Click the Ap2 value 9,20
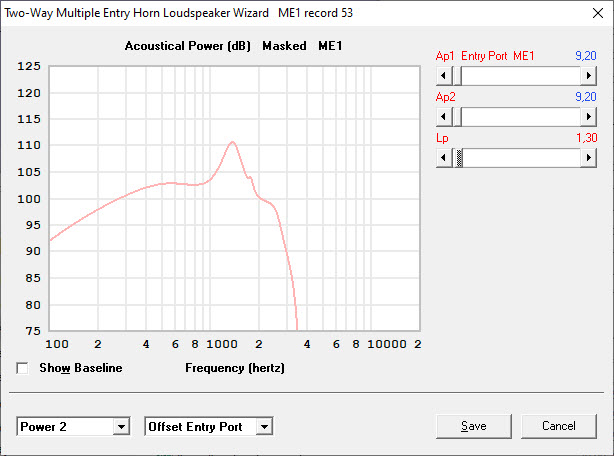614x456 pixels. point(585,97)
